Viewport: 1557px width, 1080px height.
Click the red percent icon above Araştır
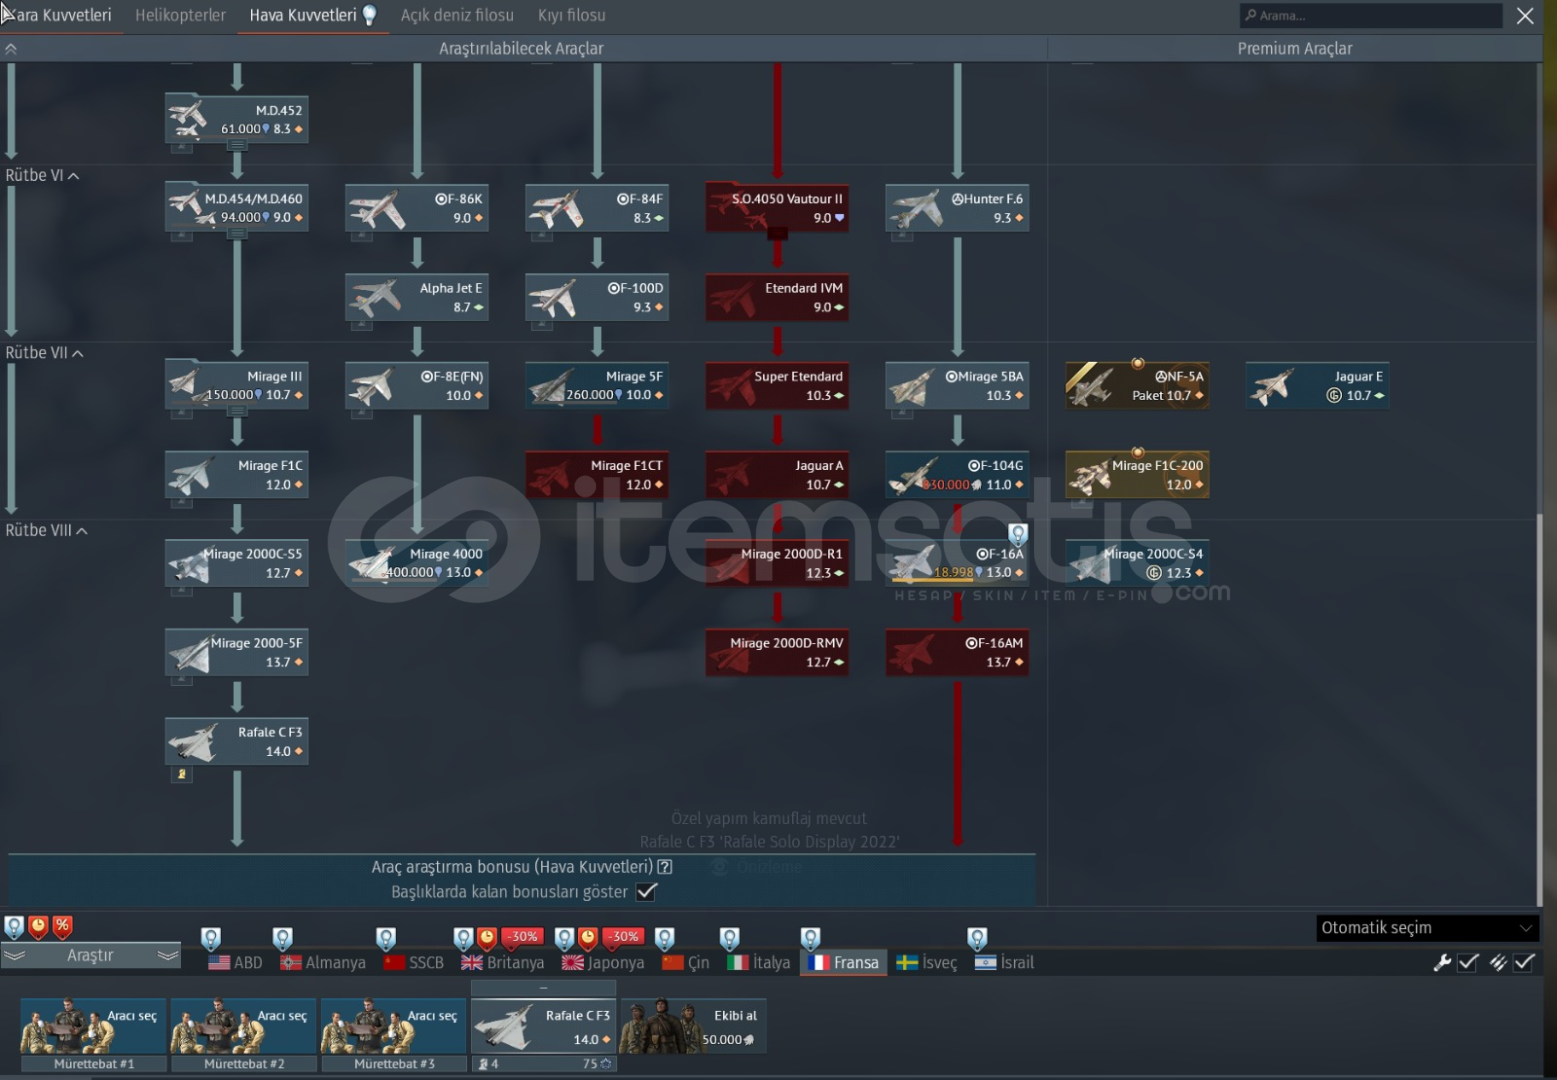tap(62, 926)
